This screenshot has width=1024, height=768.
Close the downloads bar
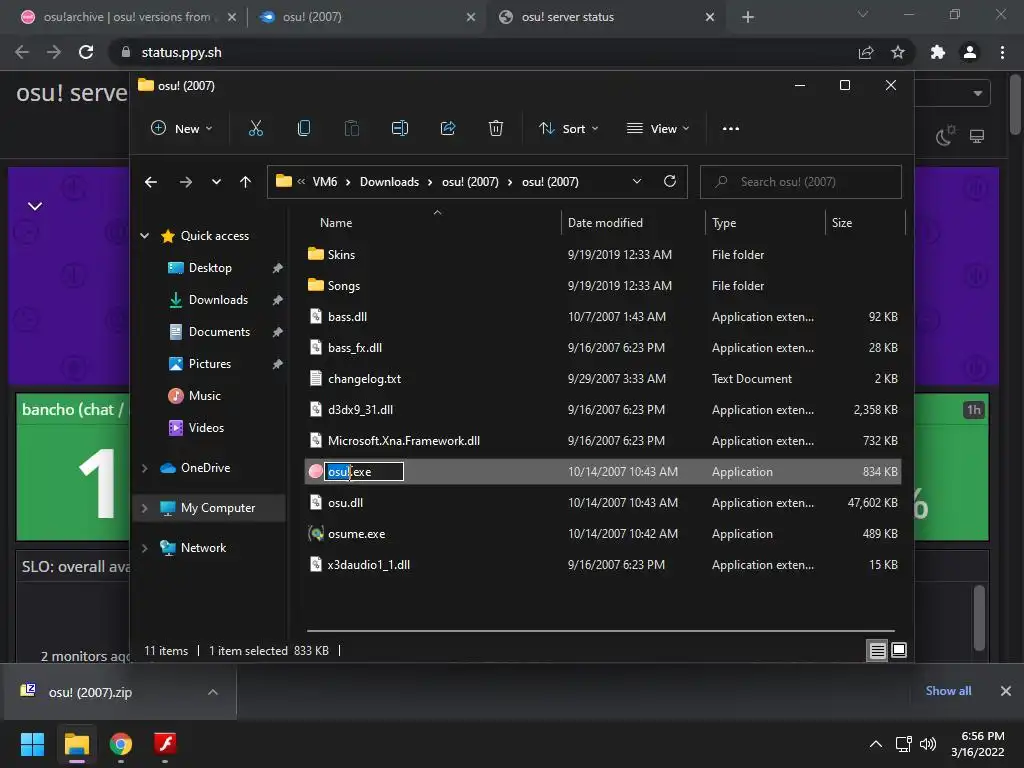pos(1006,691)
